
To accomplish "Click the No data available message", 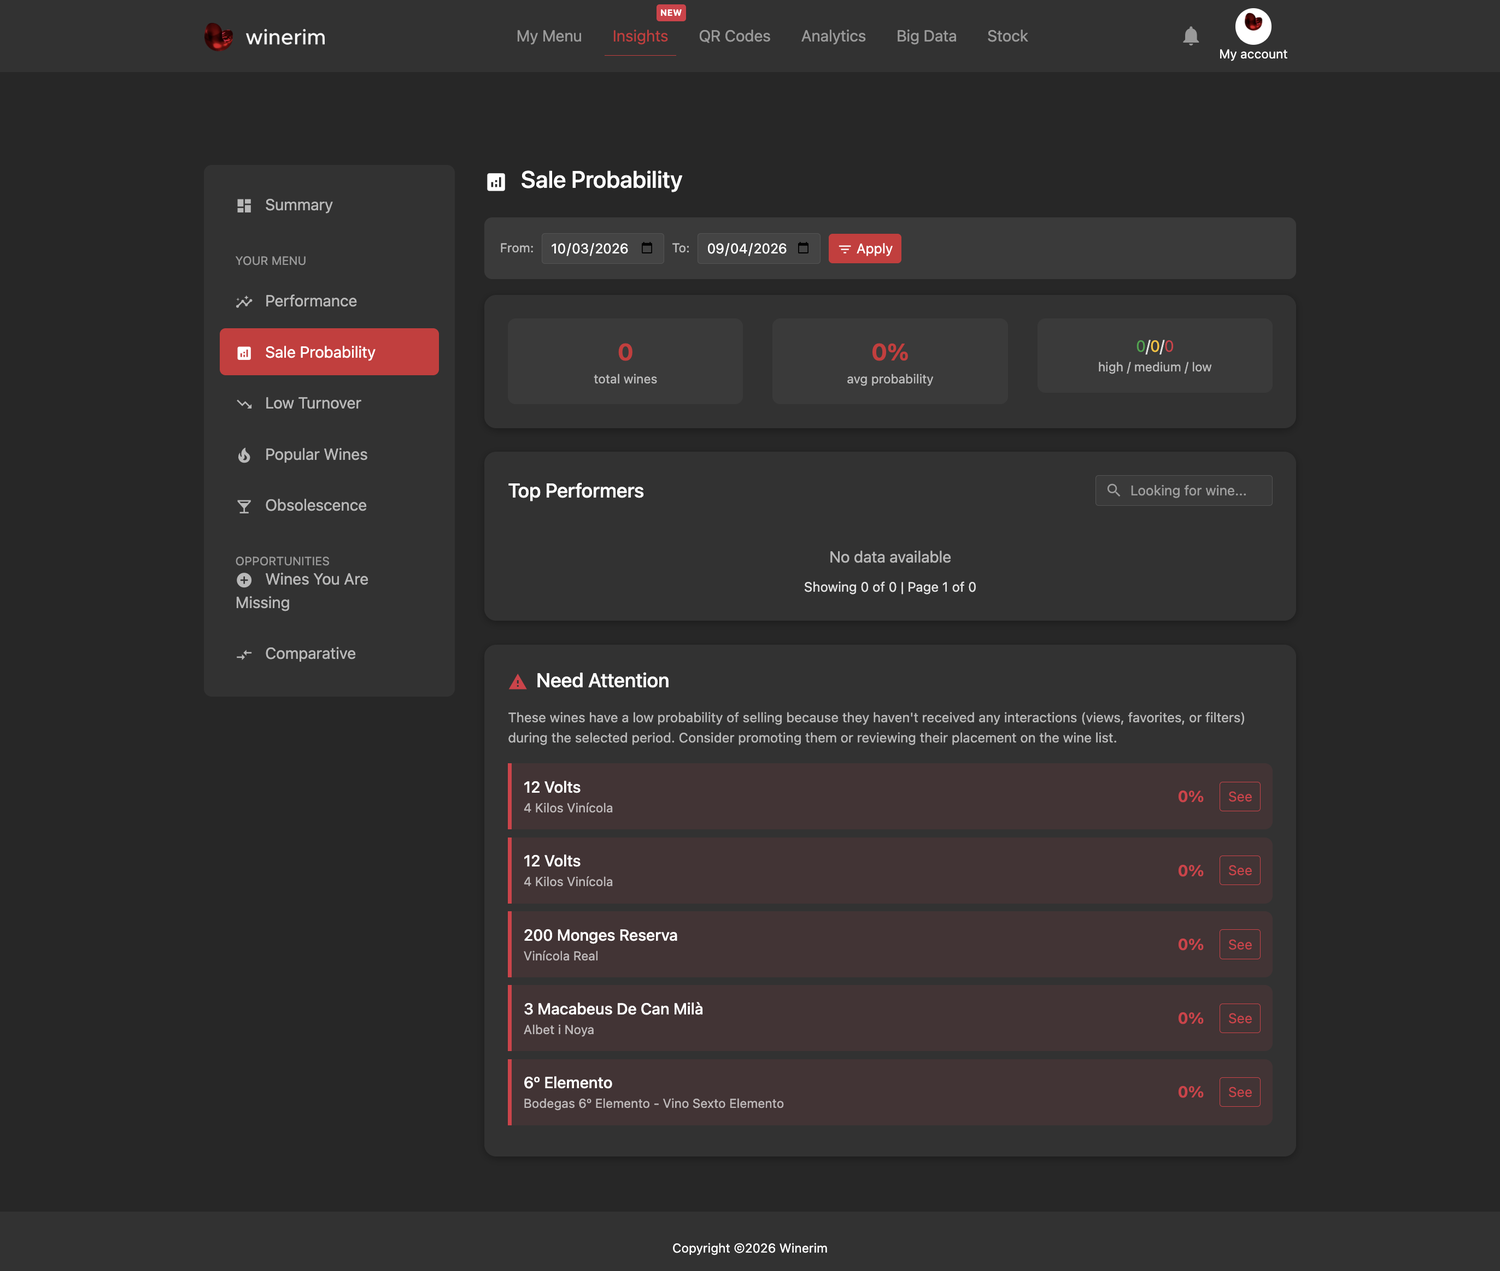I will [x=890, y=557].
